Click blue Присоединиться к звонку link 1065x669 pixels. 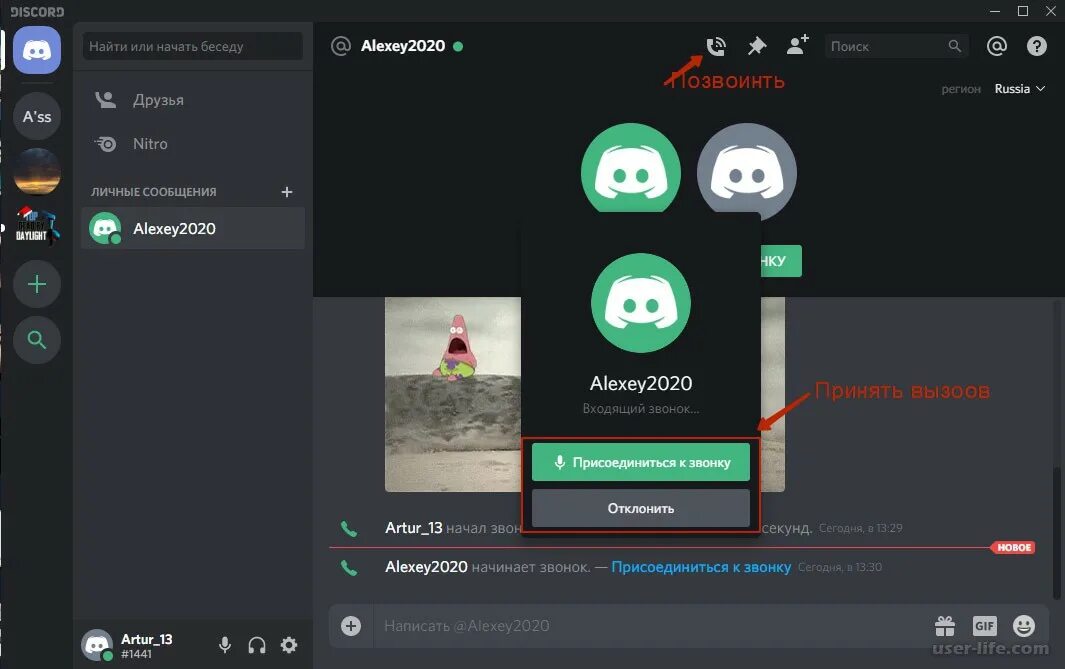coord(701,567)
